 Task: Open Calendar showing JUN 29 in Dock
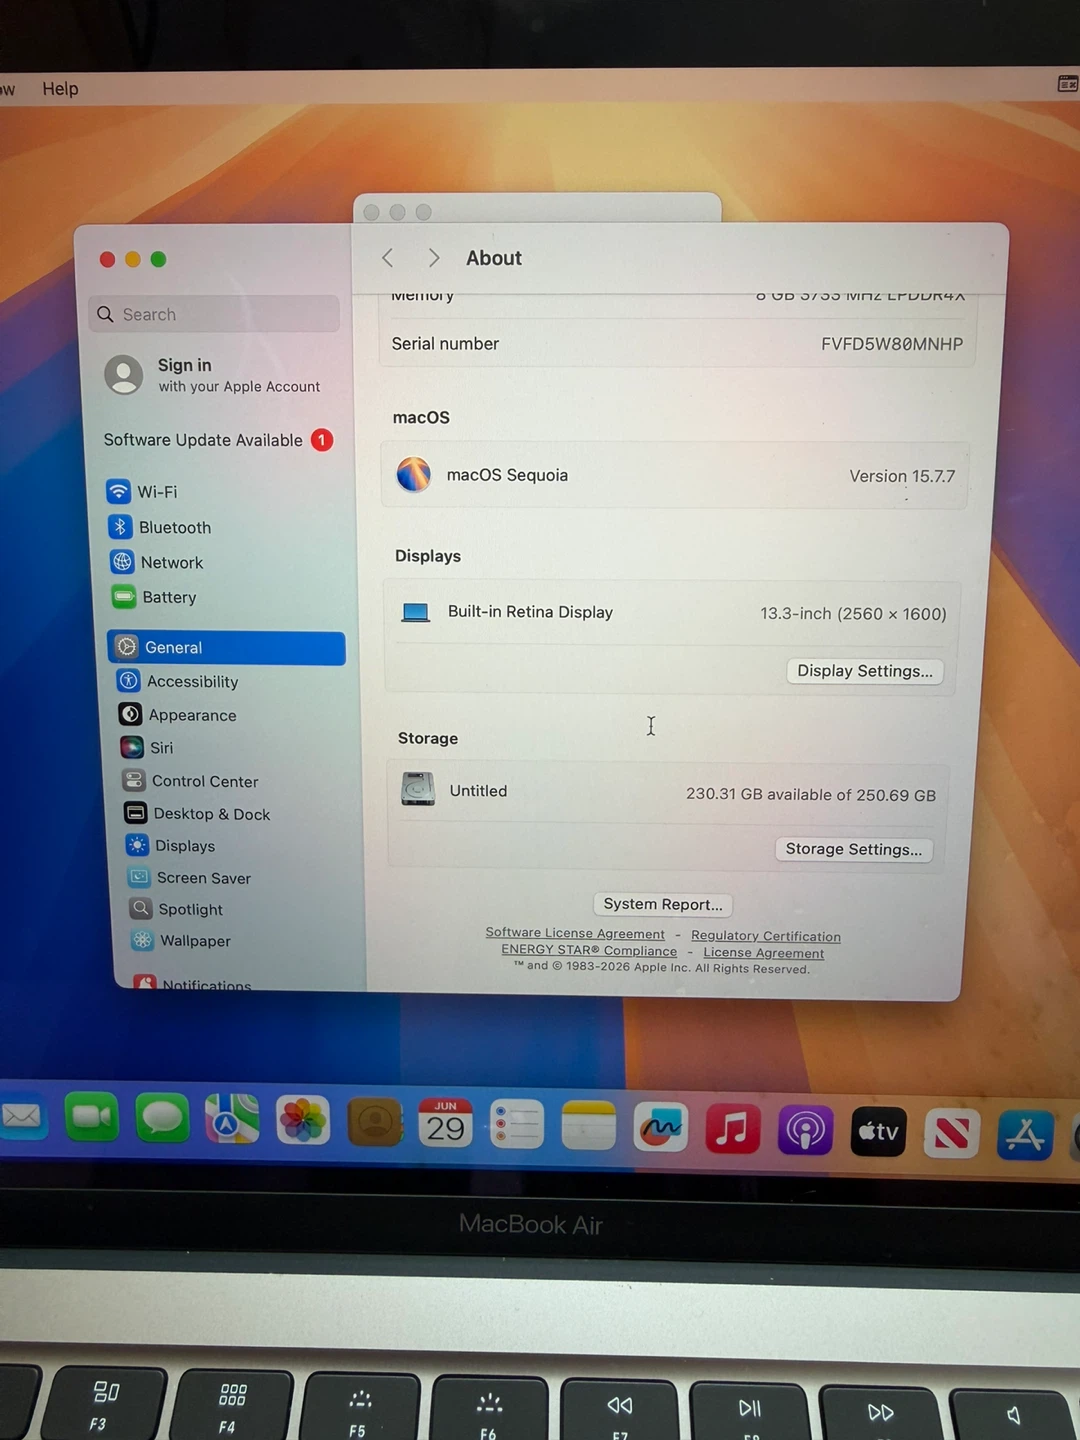pyautogui.click(x=445, y=1124)
